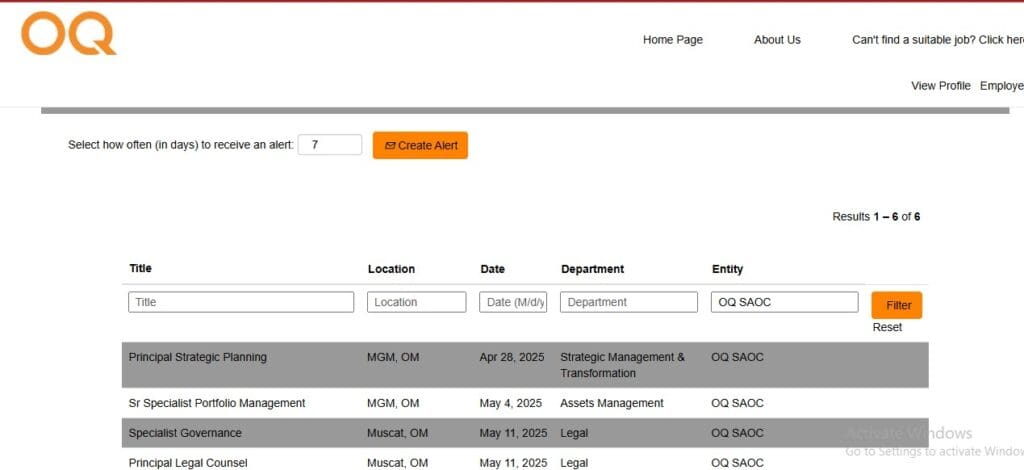Sort by Entity column header
This screenshot has width=1024, height=470.
click(728, 269)
